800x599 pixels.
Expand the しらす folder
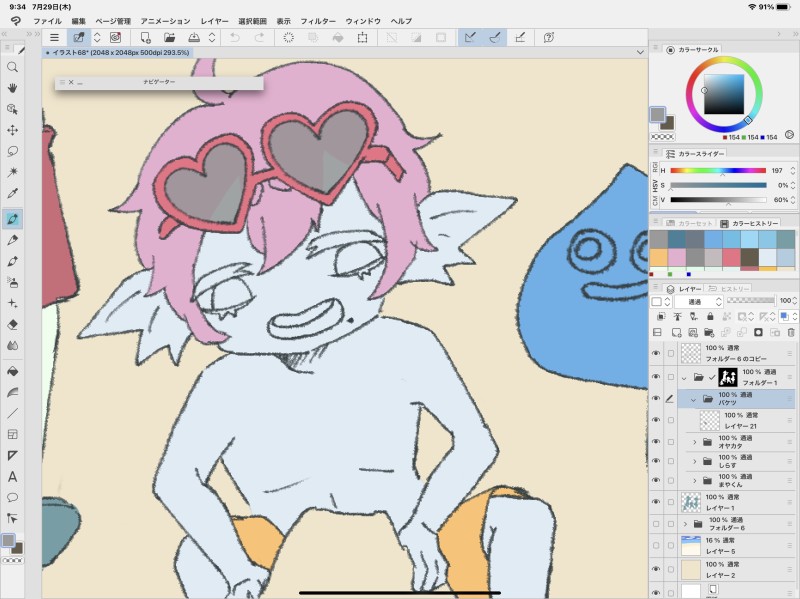tap(694, 461)
